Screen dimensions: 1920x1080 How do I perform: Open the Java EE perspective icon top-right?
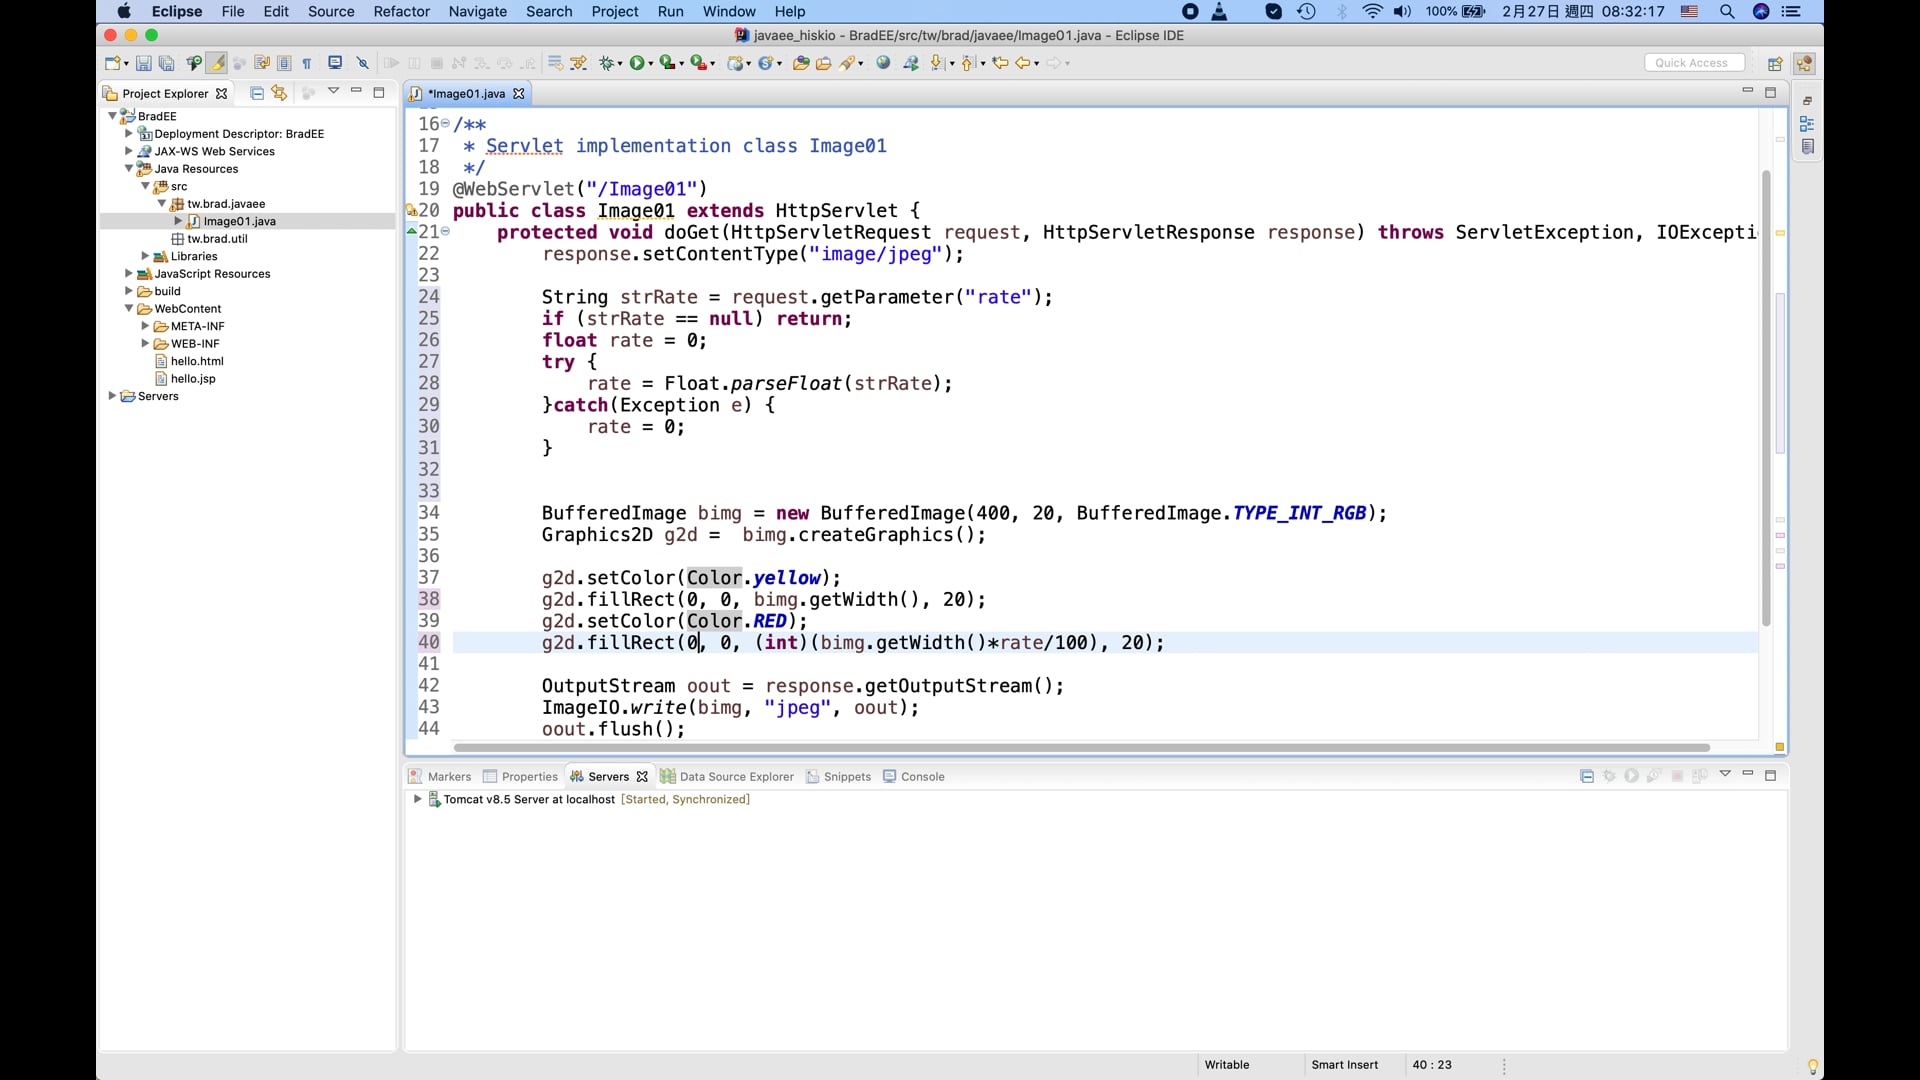[1805, 63]
